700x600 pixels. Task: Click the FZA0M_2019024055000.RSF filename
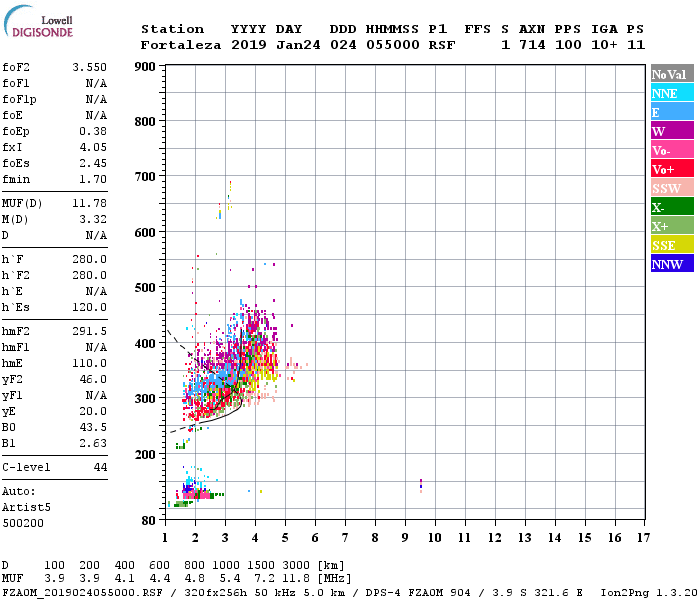82,592
